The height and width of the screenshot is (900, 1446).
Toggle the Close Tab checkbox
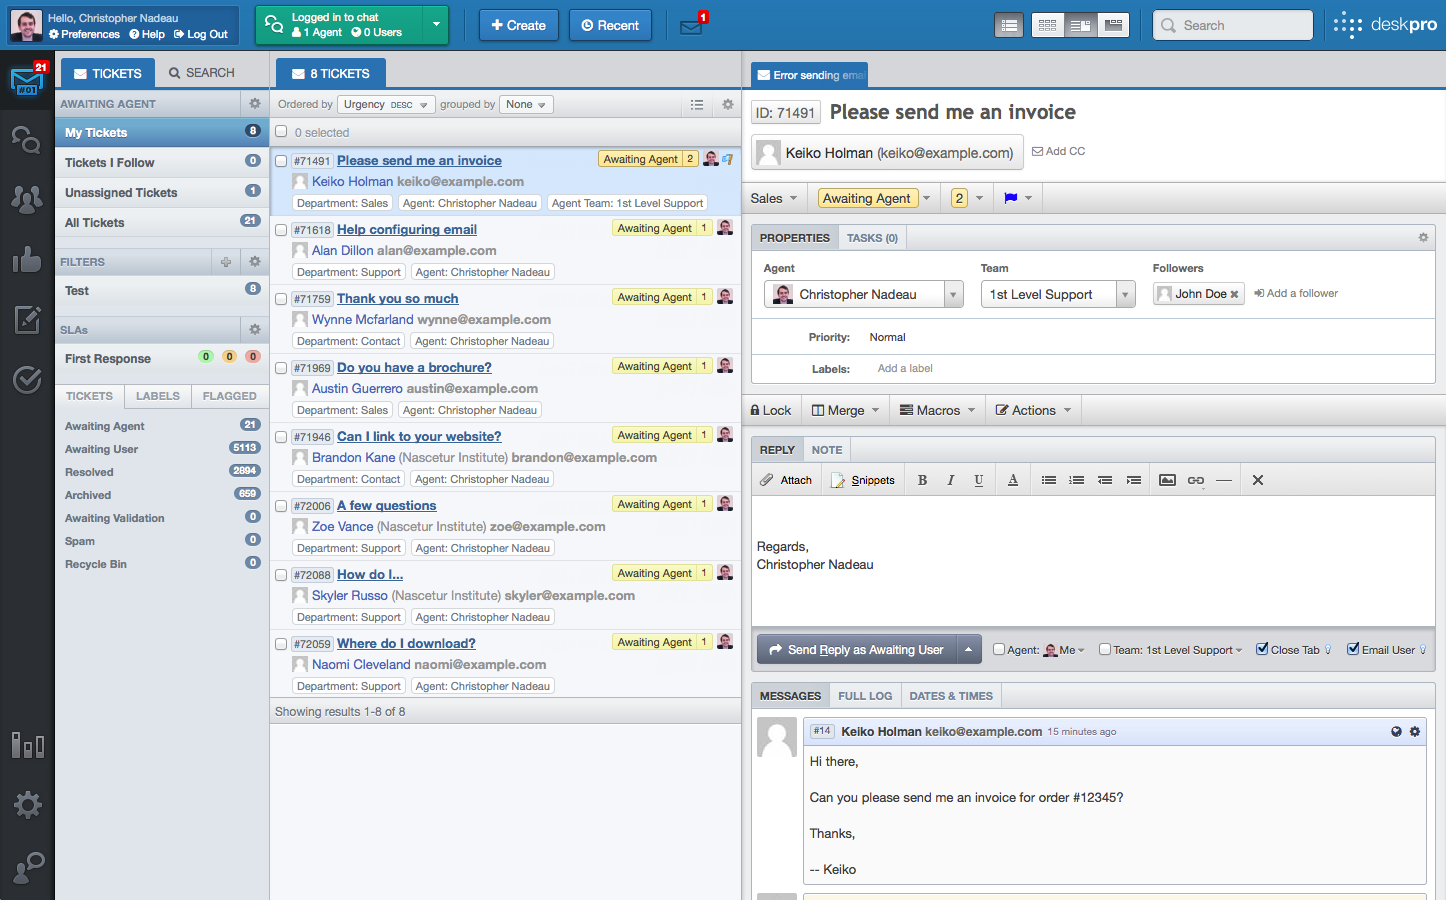[x=1262, y=649]
